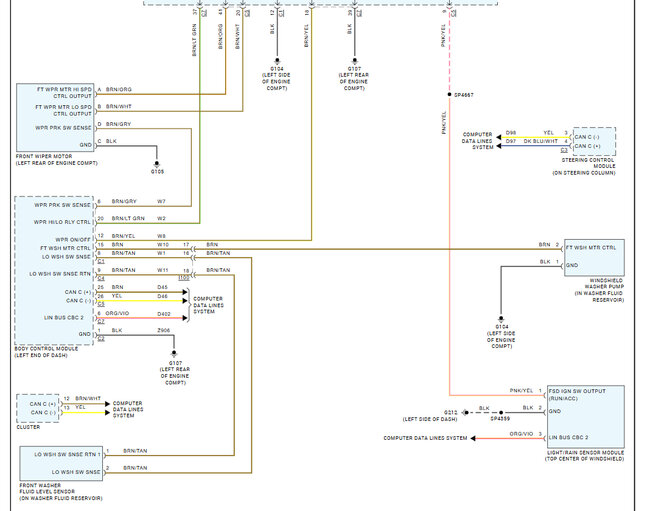
Task: Select the G105 ground point label
Action: click(157, 171)
